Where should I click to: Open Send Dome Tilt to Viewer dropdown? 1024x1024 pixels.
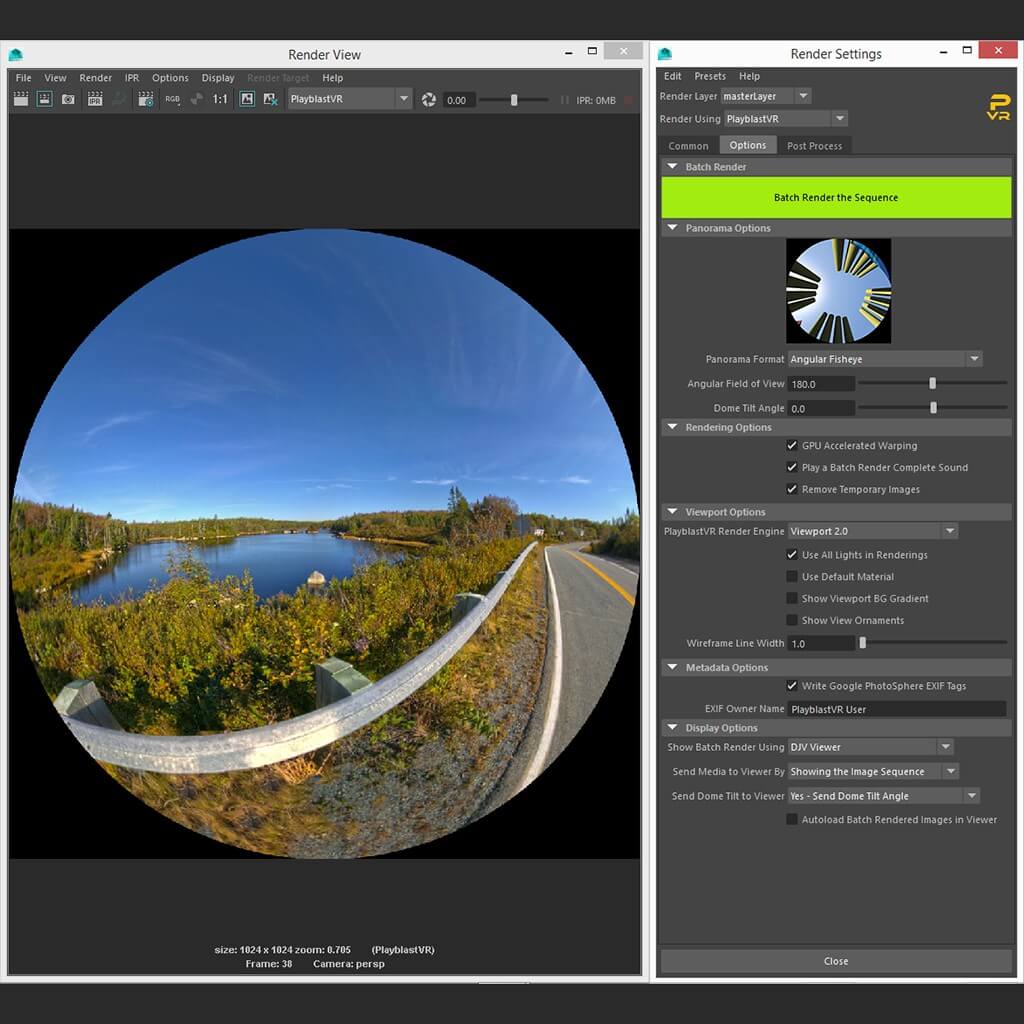(x=884, y=795)
